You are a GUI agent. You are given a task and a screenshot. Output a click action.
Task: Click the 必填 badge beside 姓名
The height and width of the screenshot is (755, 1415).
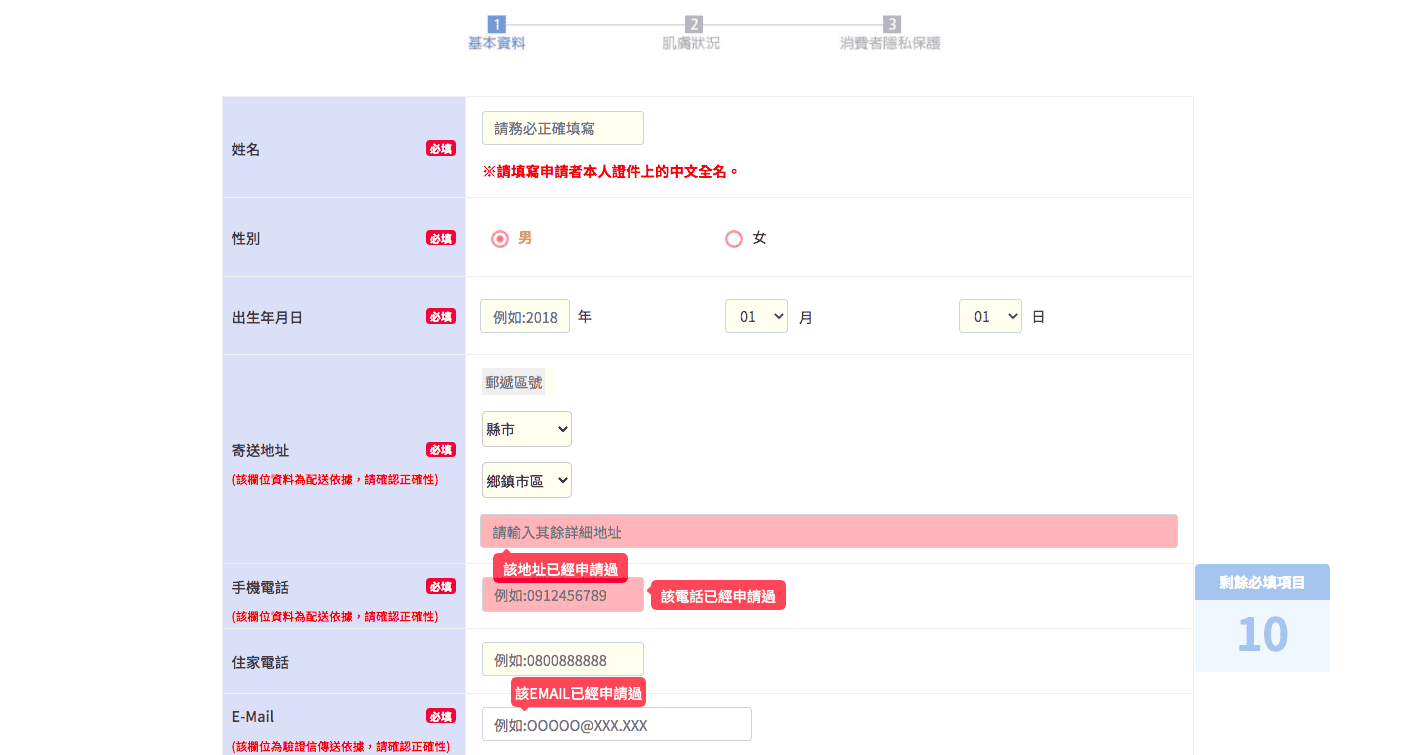click(441, 148)
